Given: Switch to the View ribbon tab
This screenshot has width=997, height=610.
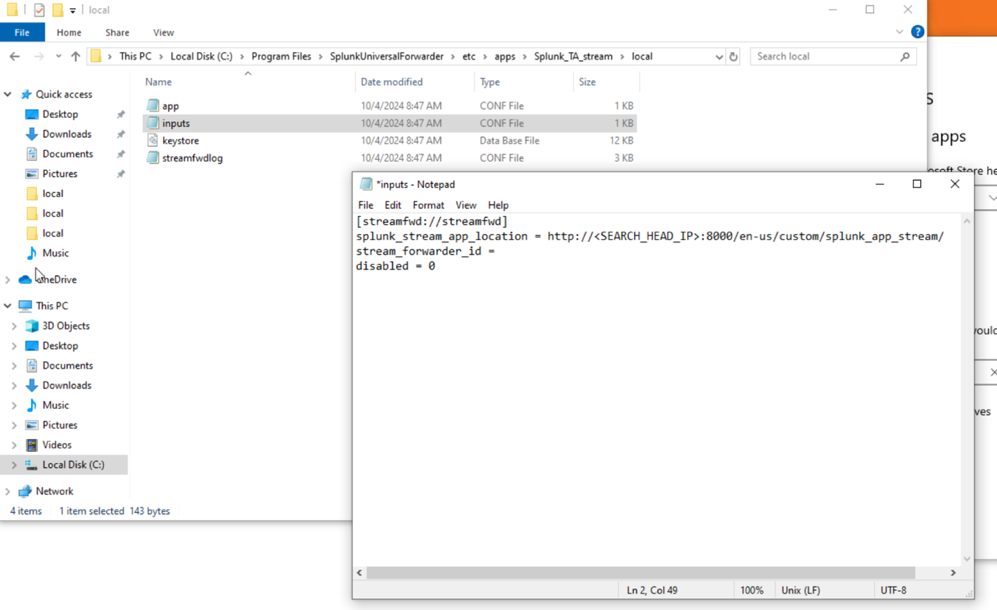Looking at the screenshot, I should point(163,31).
